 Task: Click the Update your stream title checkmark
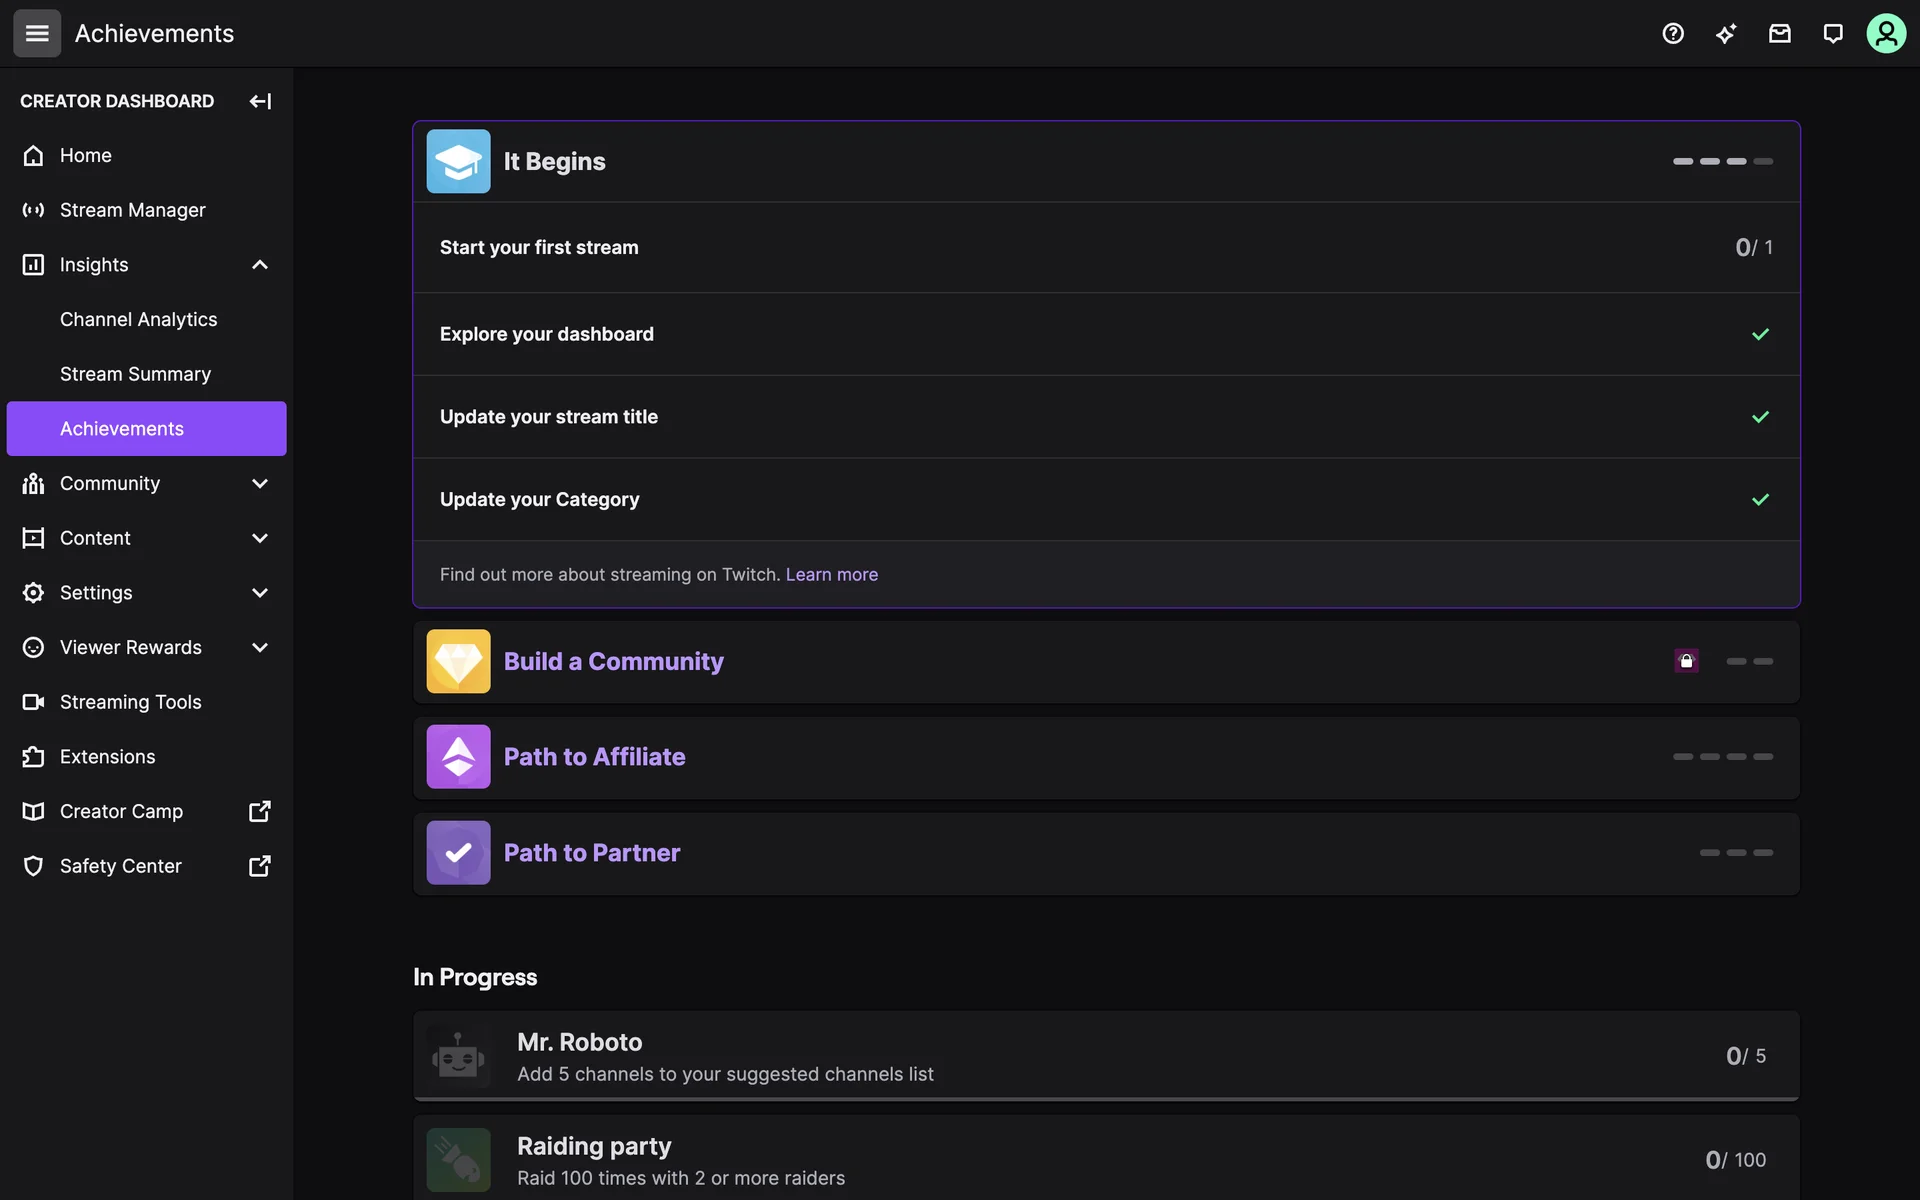click(x=1760, y=417)
